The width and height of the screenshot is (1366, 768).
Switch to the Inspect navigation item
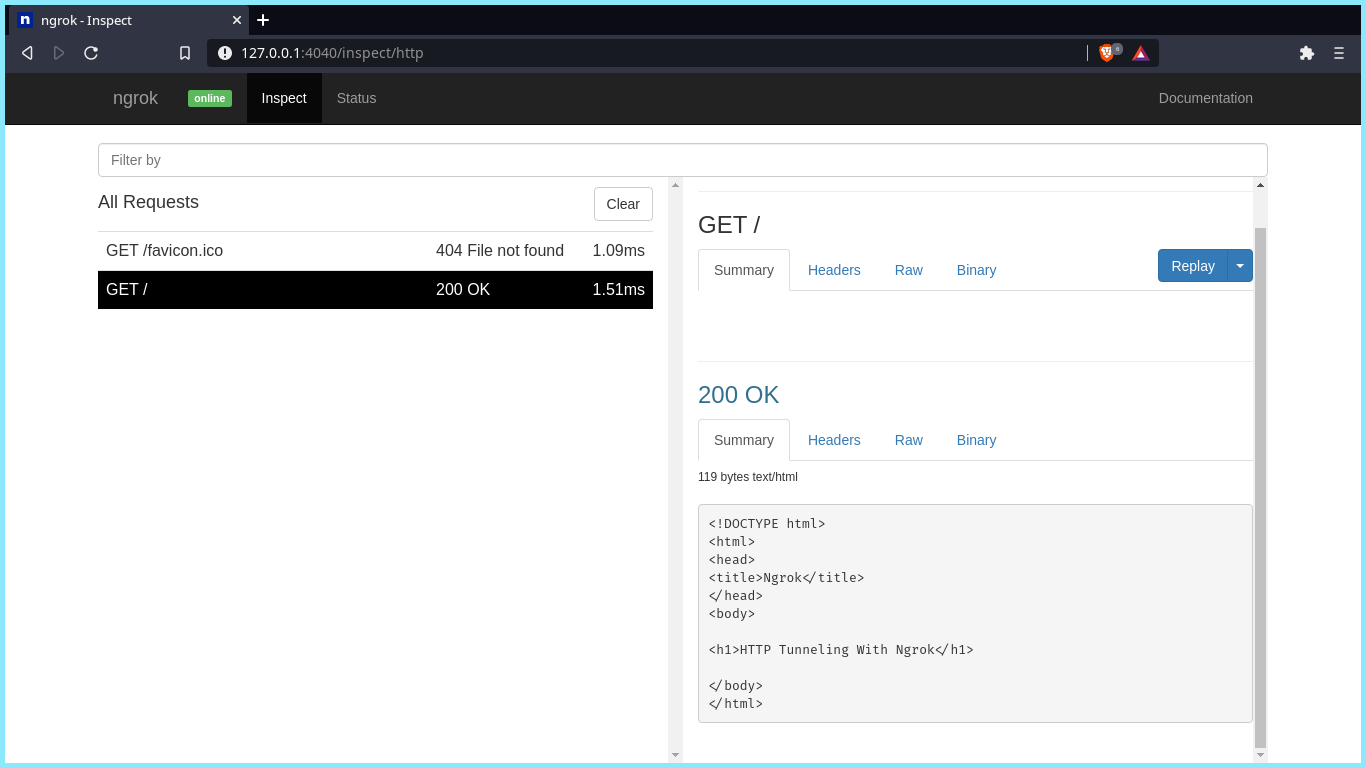coord(284,98)
